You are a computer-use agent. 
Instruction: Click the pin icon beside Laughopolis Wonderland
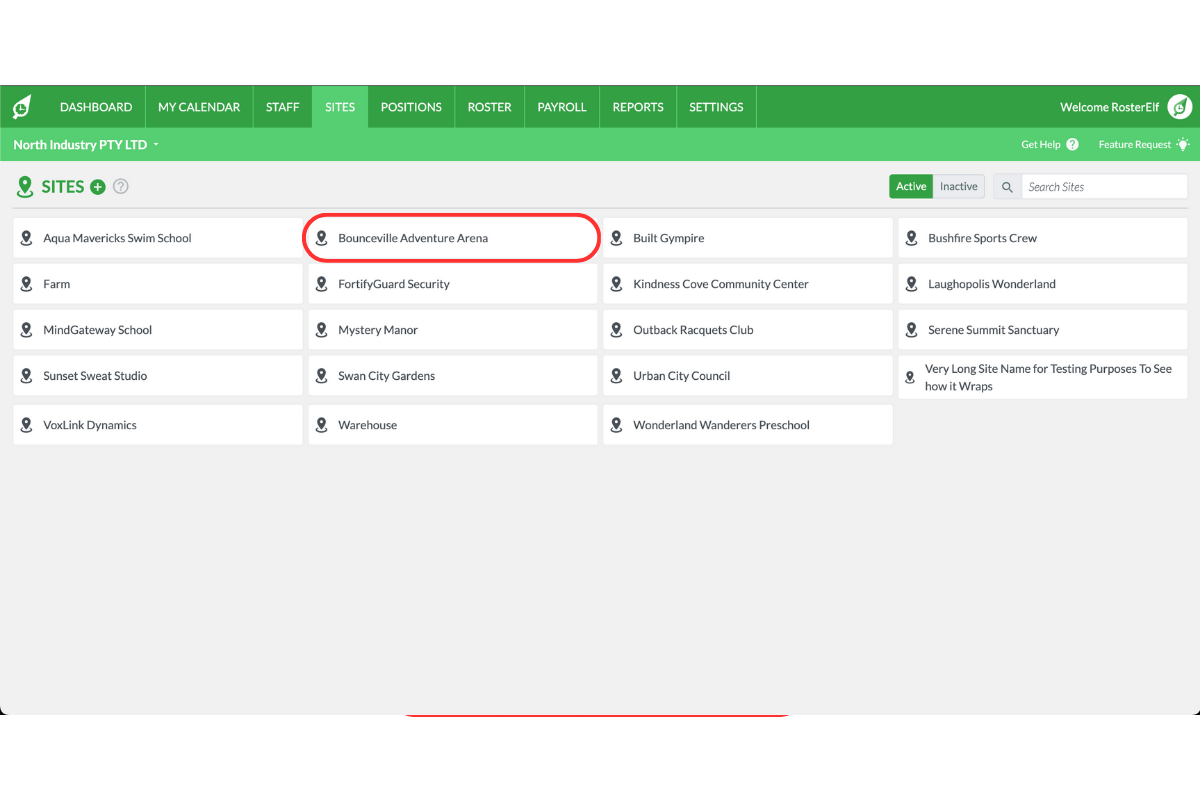coord(911,284)
